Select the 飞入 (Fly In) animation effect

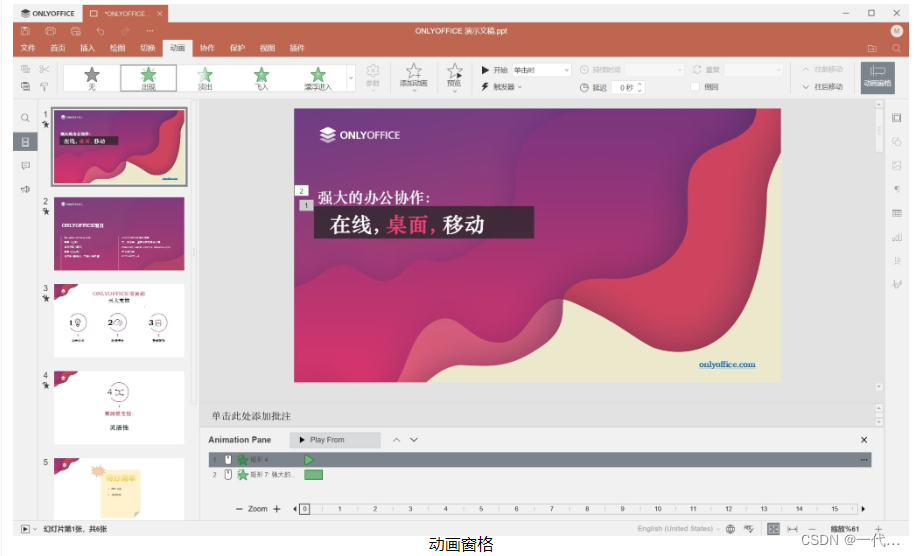(261, 78)
